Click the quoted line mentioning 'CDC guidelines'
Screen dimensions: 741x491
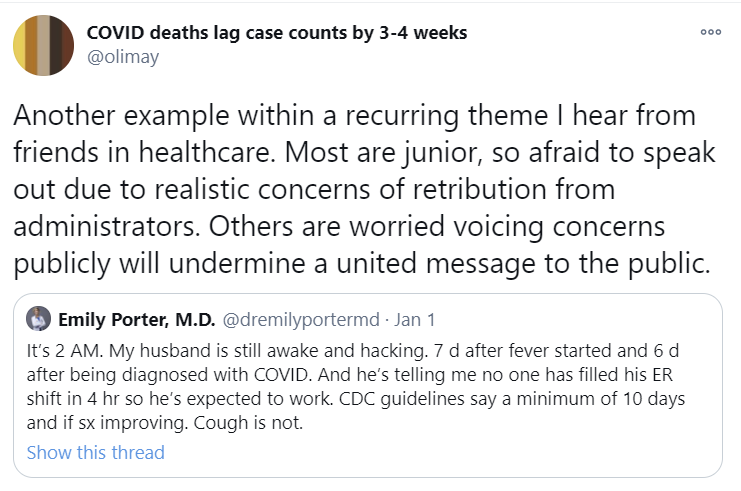point(360,399)
